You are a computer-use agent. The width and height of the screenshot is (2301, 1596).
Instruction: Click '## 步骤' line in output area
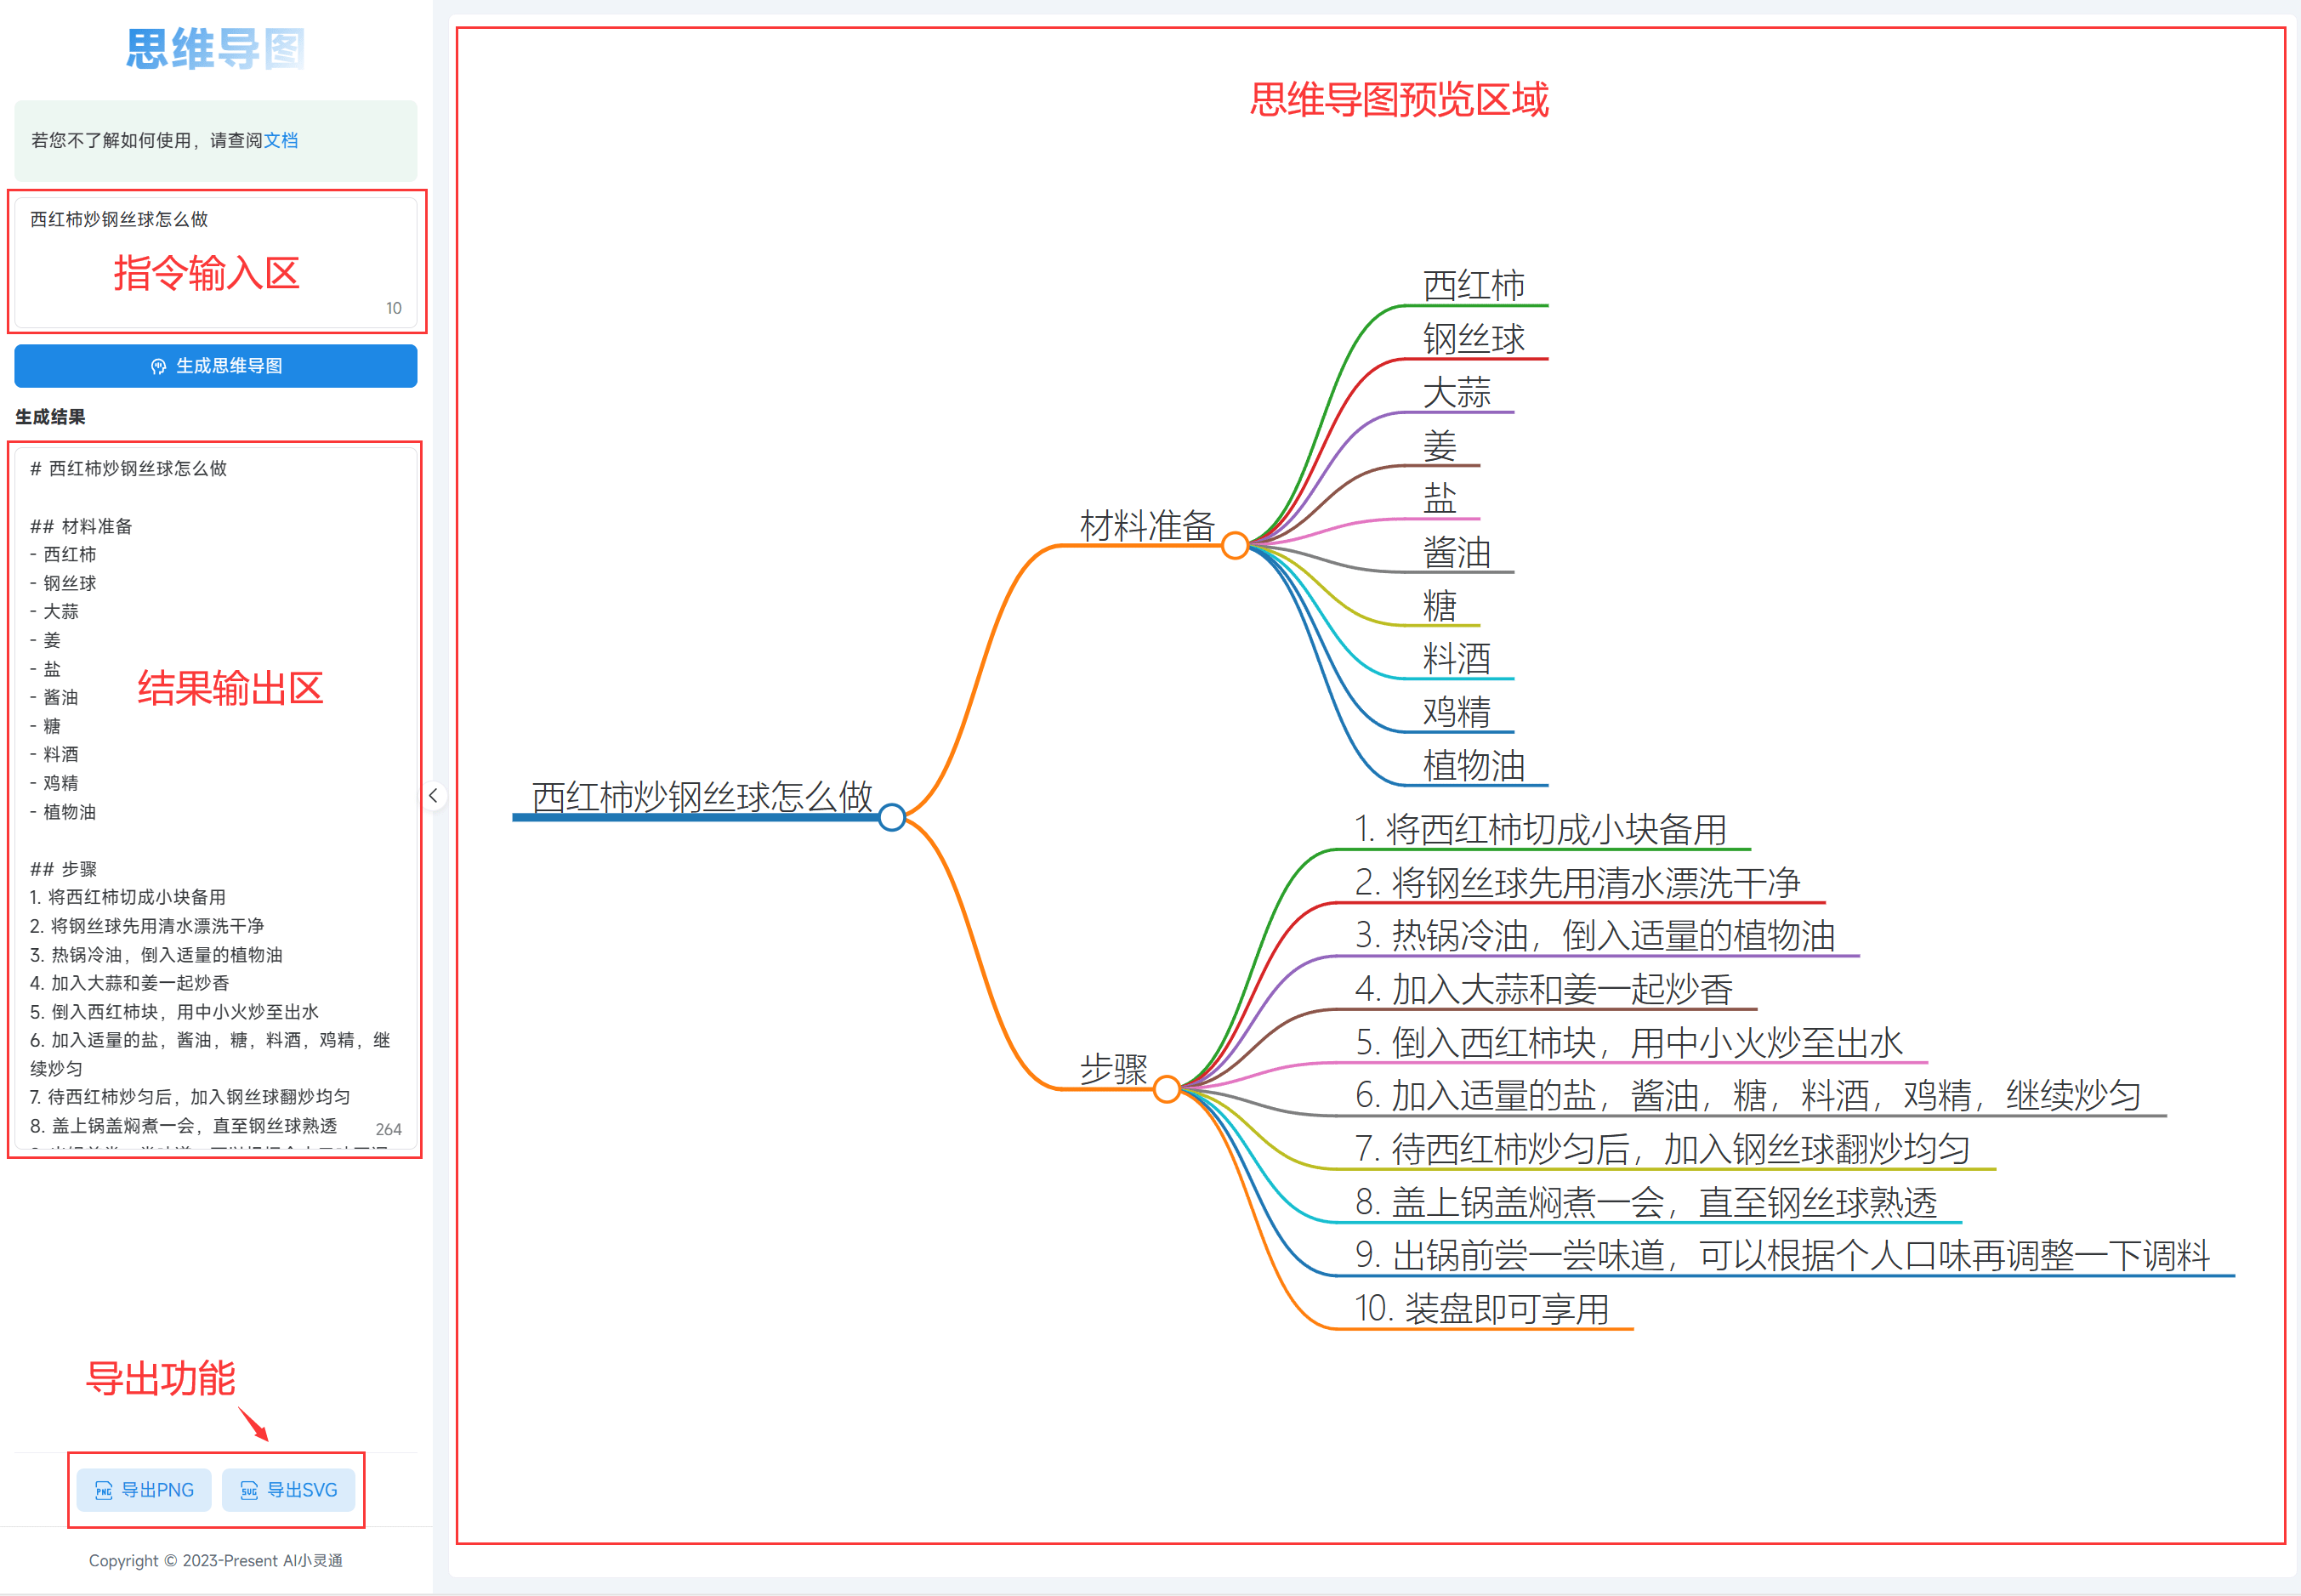(x=63, y=869)
